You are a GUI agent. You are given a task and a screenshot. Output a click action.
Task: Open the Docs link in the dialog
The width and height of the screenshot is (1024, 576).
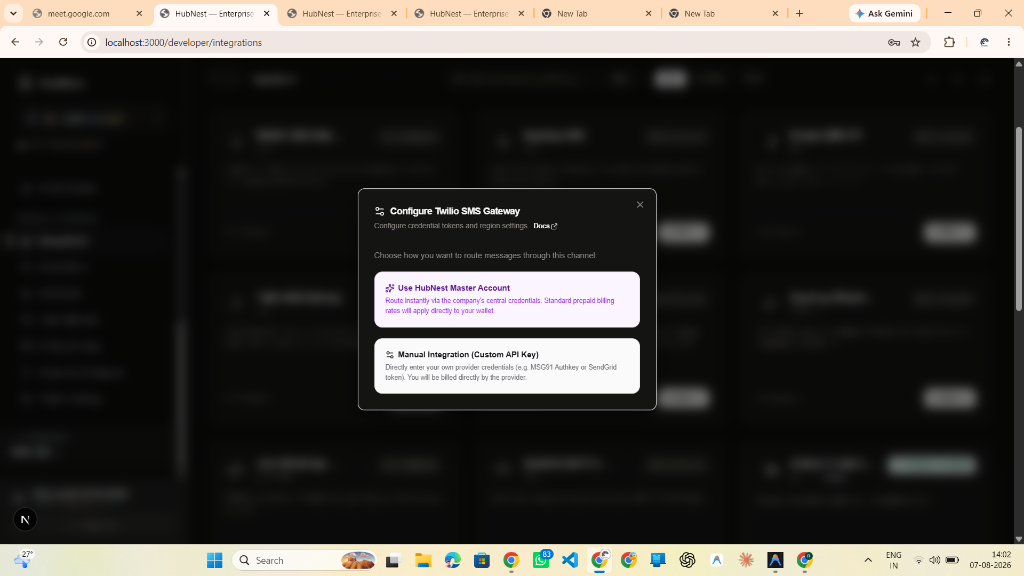(x=545, y=226)
